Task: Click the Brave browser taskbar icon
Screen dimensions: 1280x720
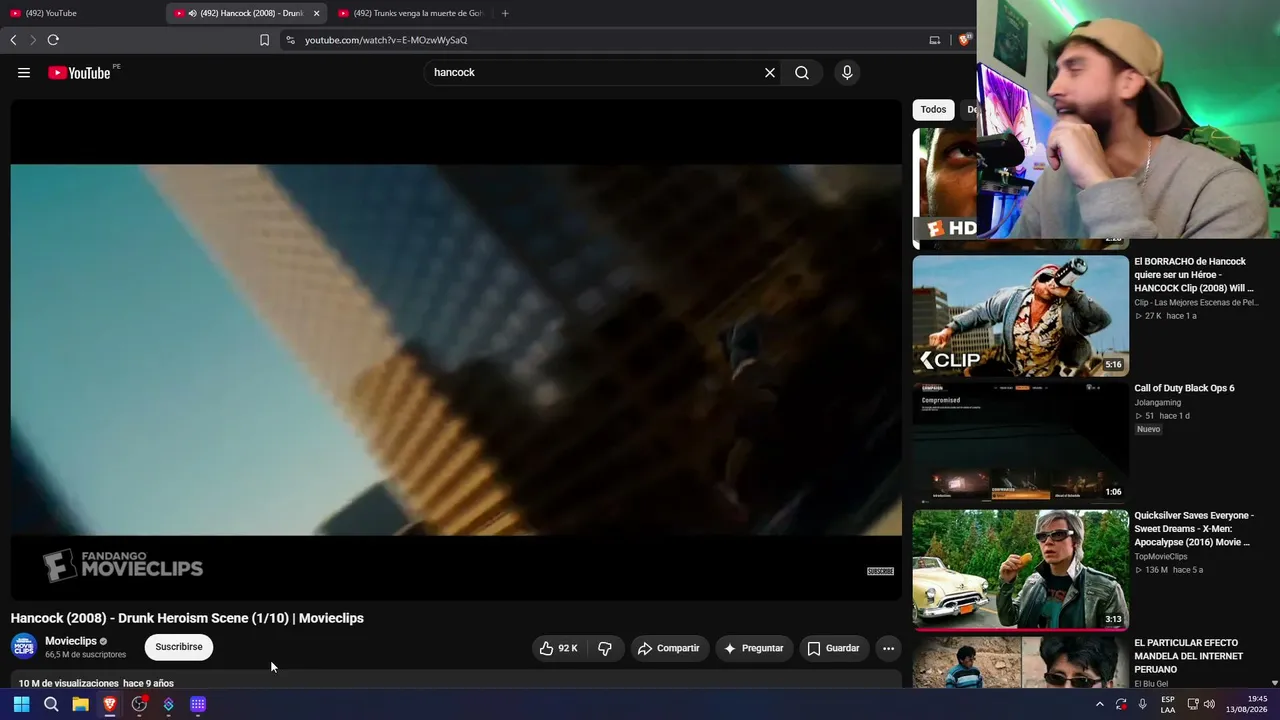Action: coord(110,704)
